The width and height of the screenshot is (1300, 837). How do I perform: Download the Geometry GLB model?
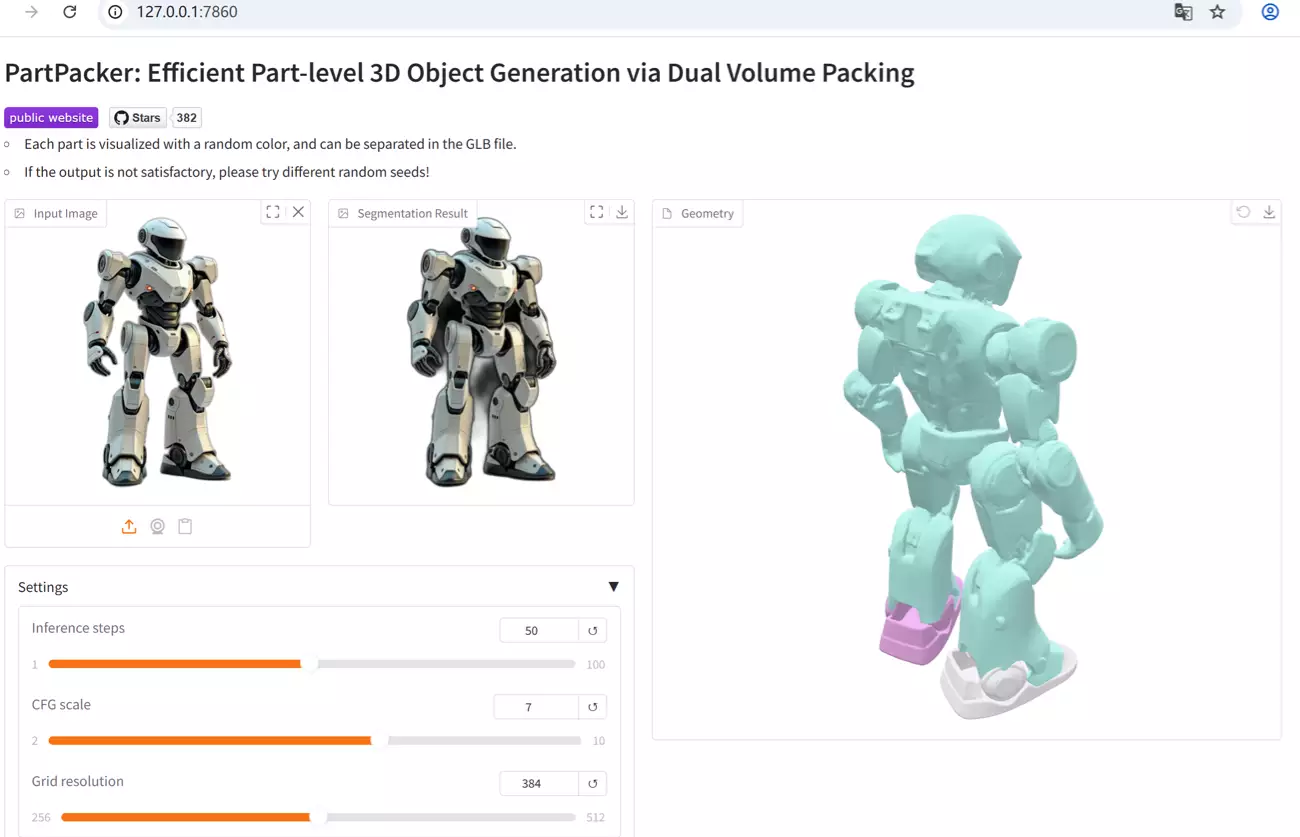(x=1269, y=212)
